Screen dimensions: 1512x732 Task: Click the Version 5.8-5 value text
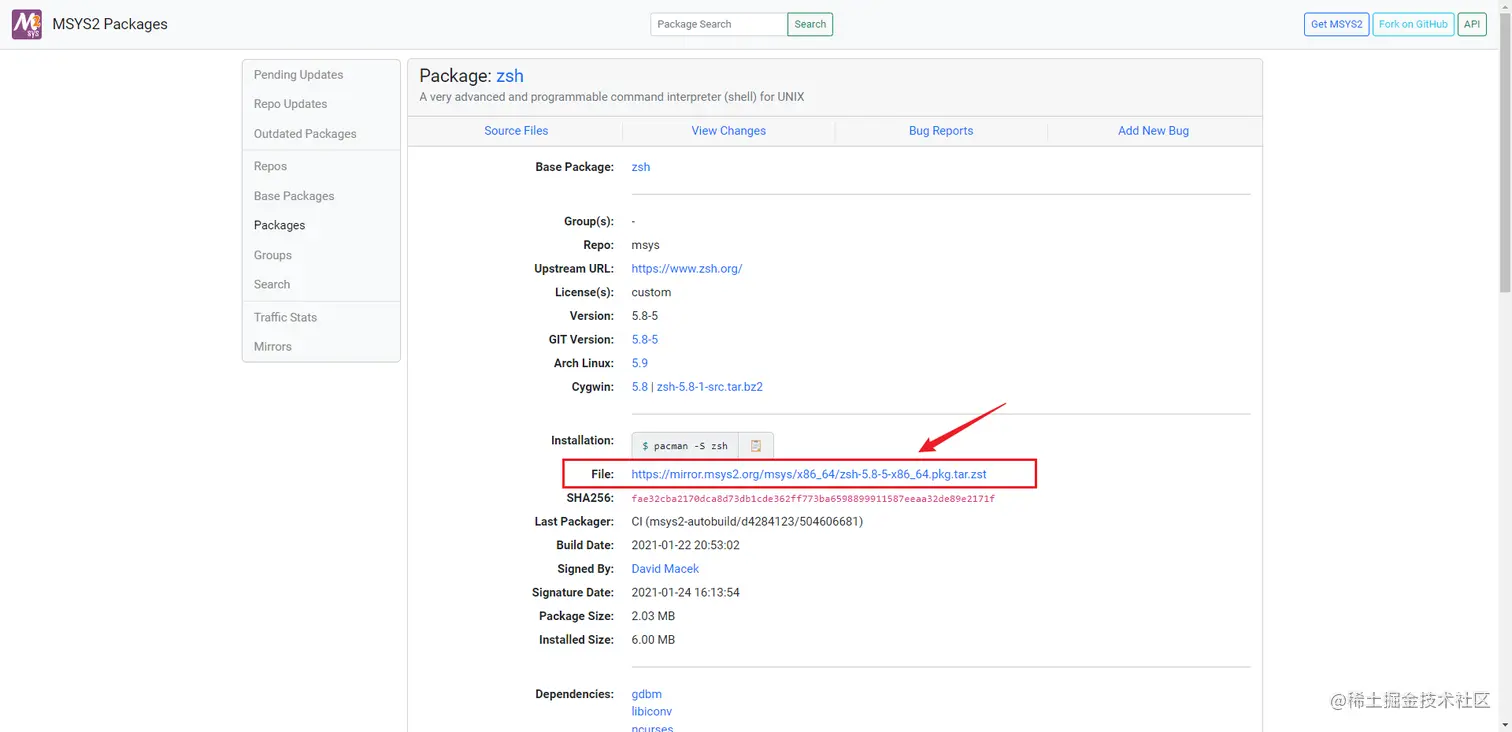(645, 316)
